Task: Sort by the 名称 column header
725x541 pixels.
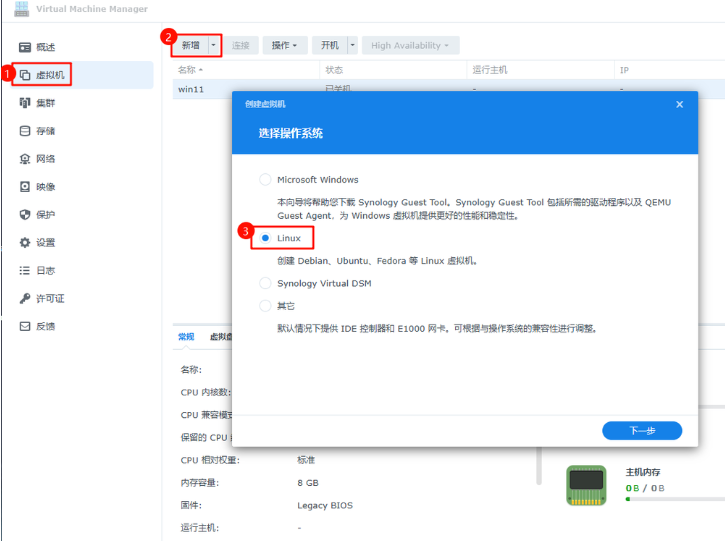Action: tap(246, 70)
